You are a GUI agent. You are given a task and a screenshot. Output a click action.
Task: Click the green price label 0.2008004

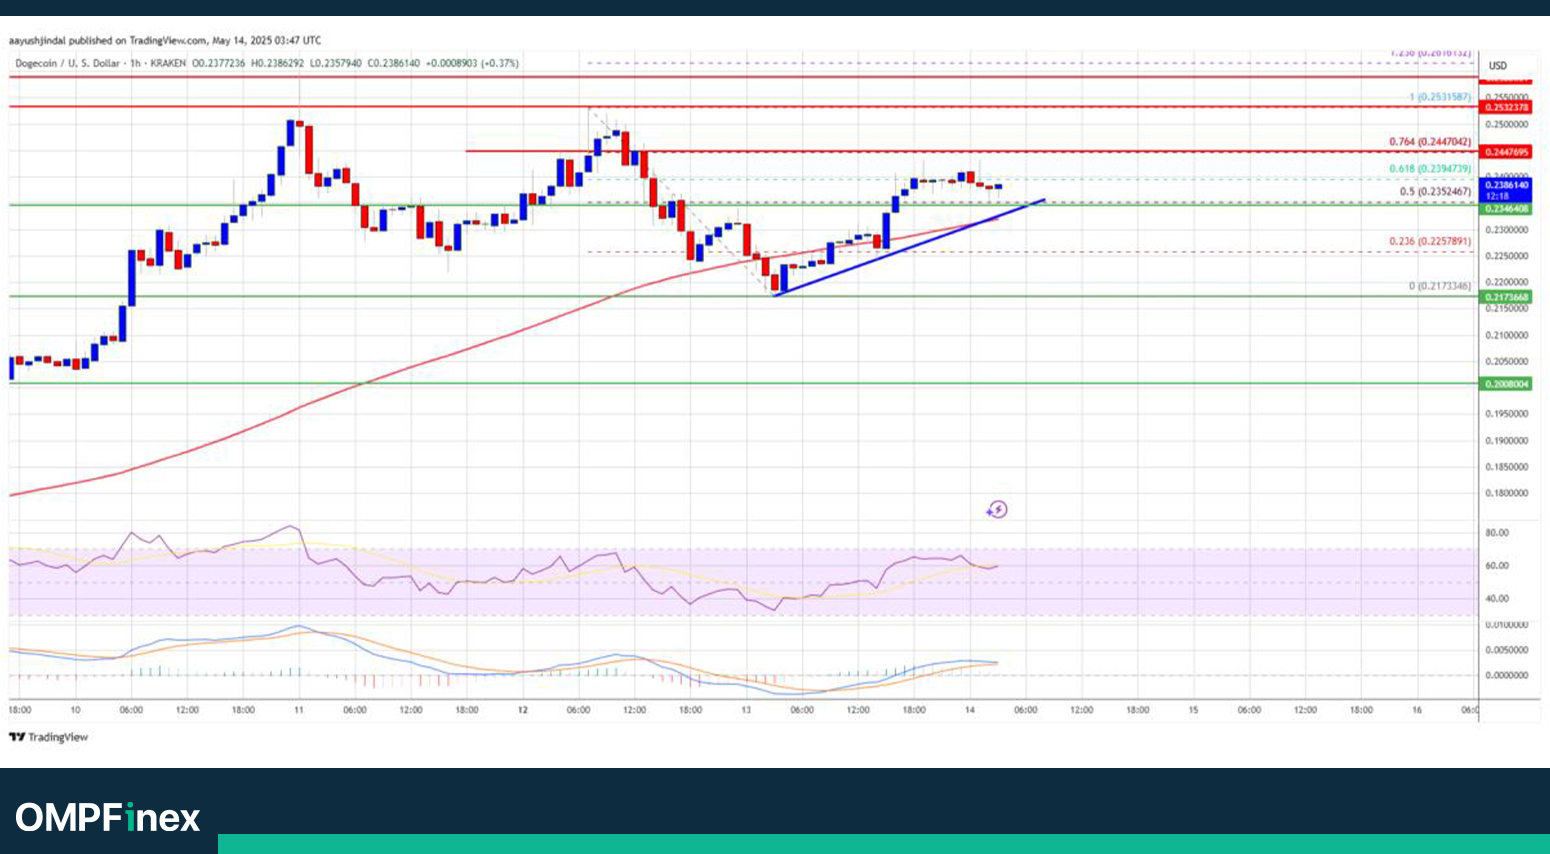click(x=1506, y=384)
